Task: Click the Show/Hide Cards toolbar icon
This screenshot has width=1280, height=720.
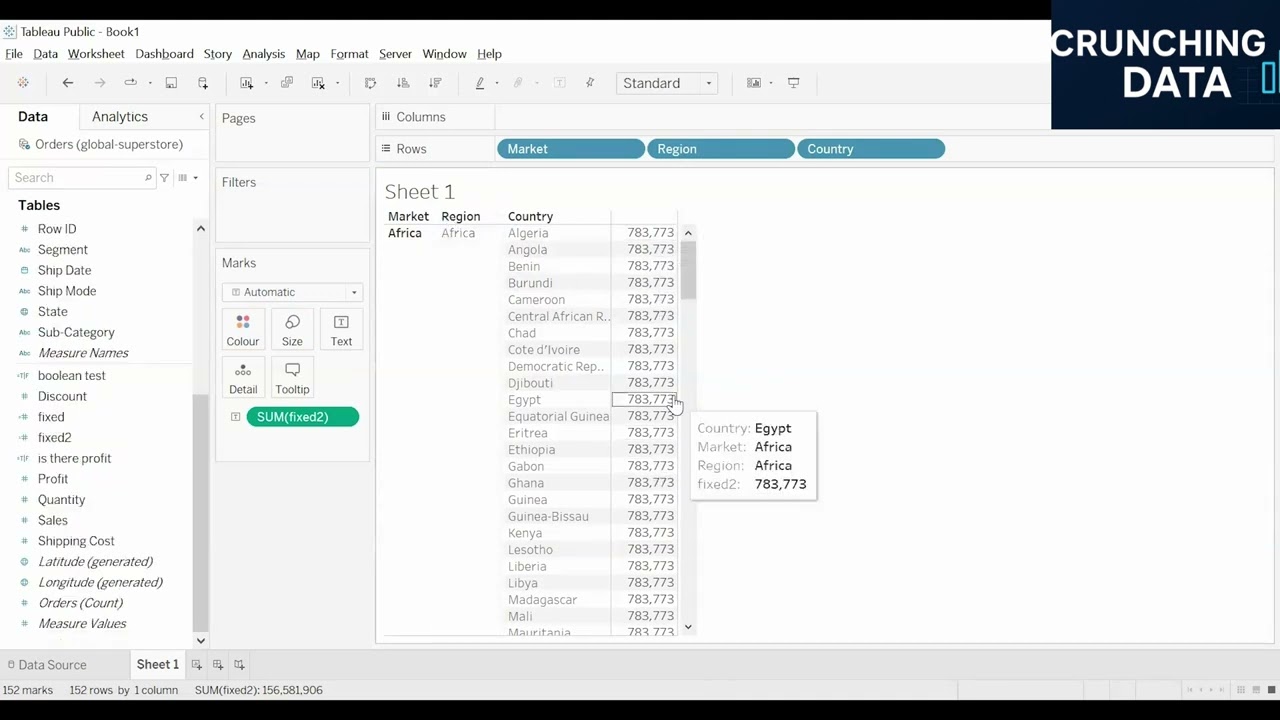Action: point(754,83)
